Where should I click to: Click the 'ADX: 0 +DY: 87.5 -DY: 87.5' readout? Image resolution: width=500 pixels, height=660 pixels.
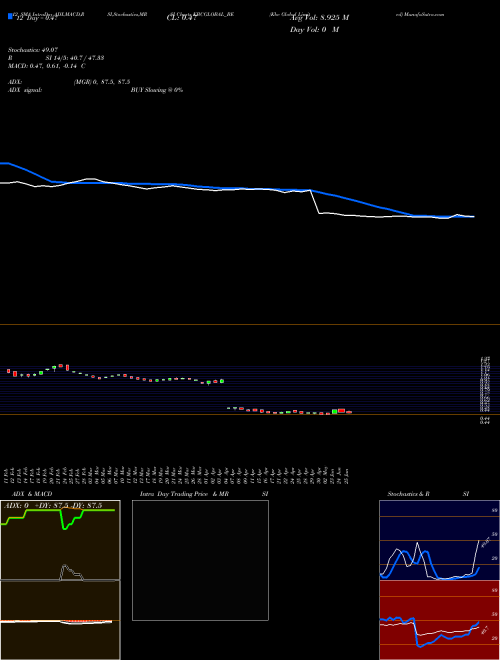coord(53,506)
